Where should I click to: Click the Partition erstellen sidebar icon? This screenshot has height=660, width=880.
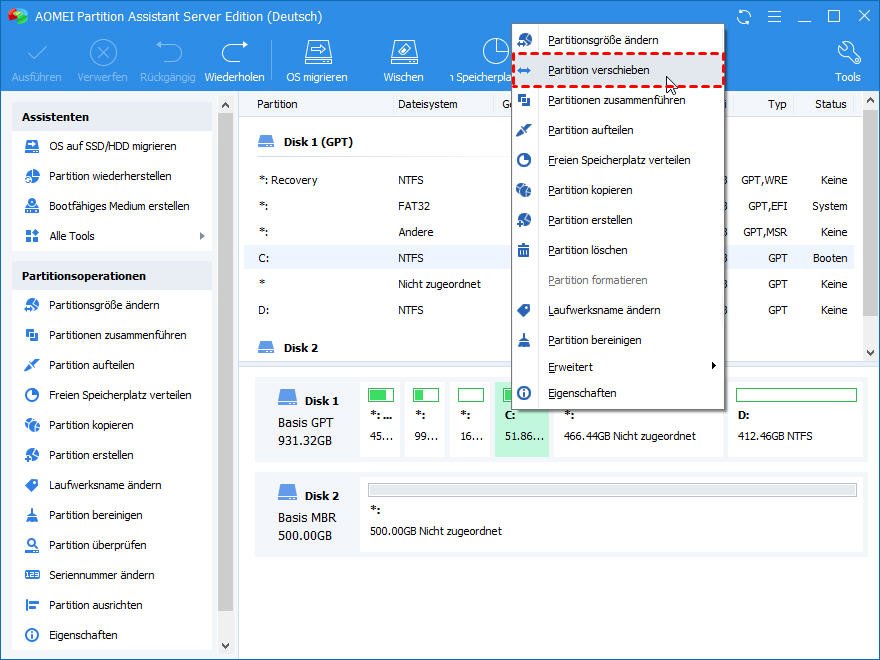[x=32, y=455]
